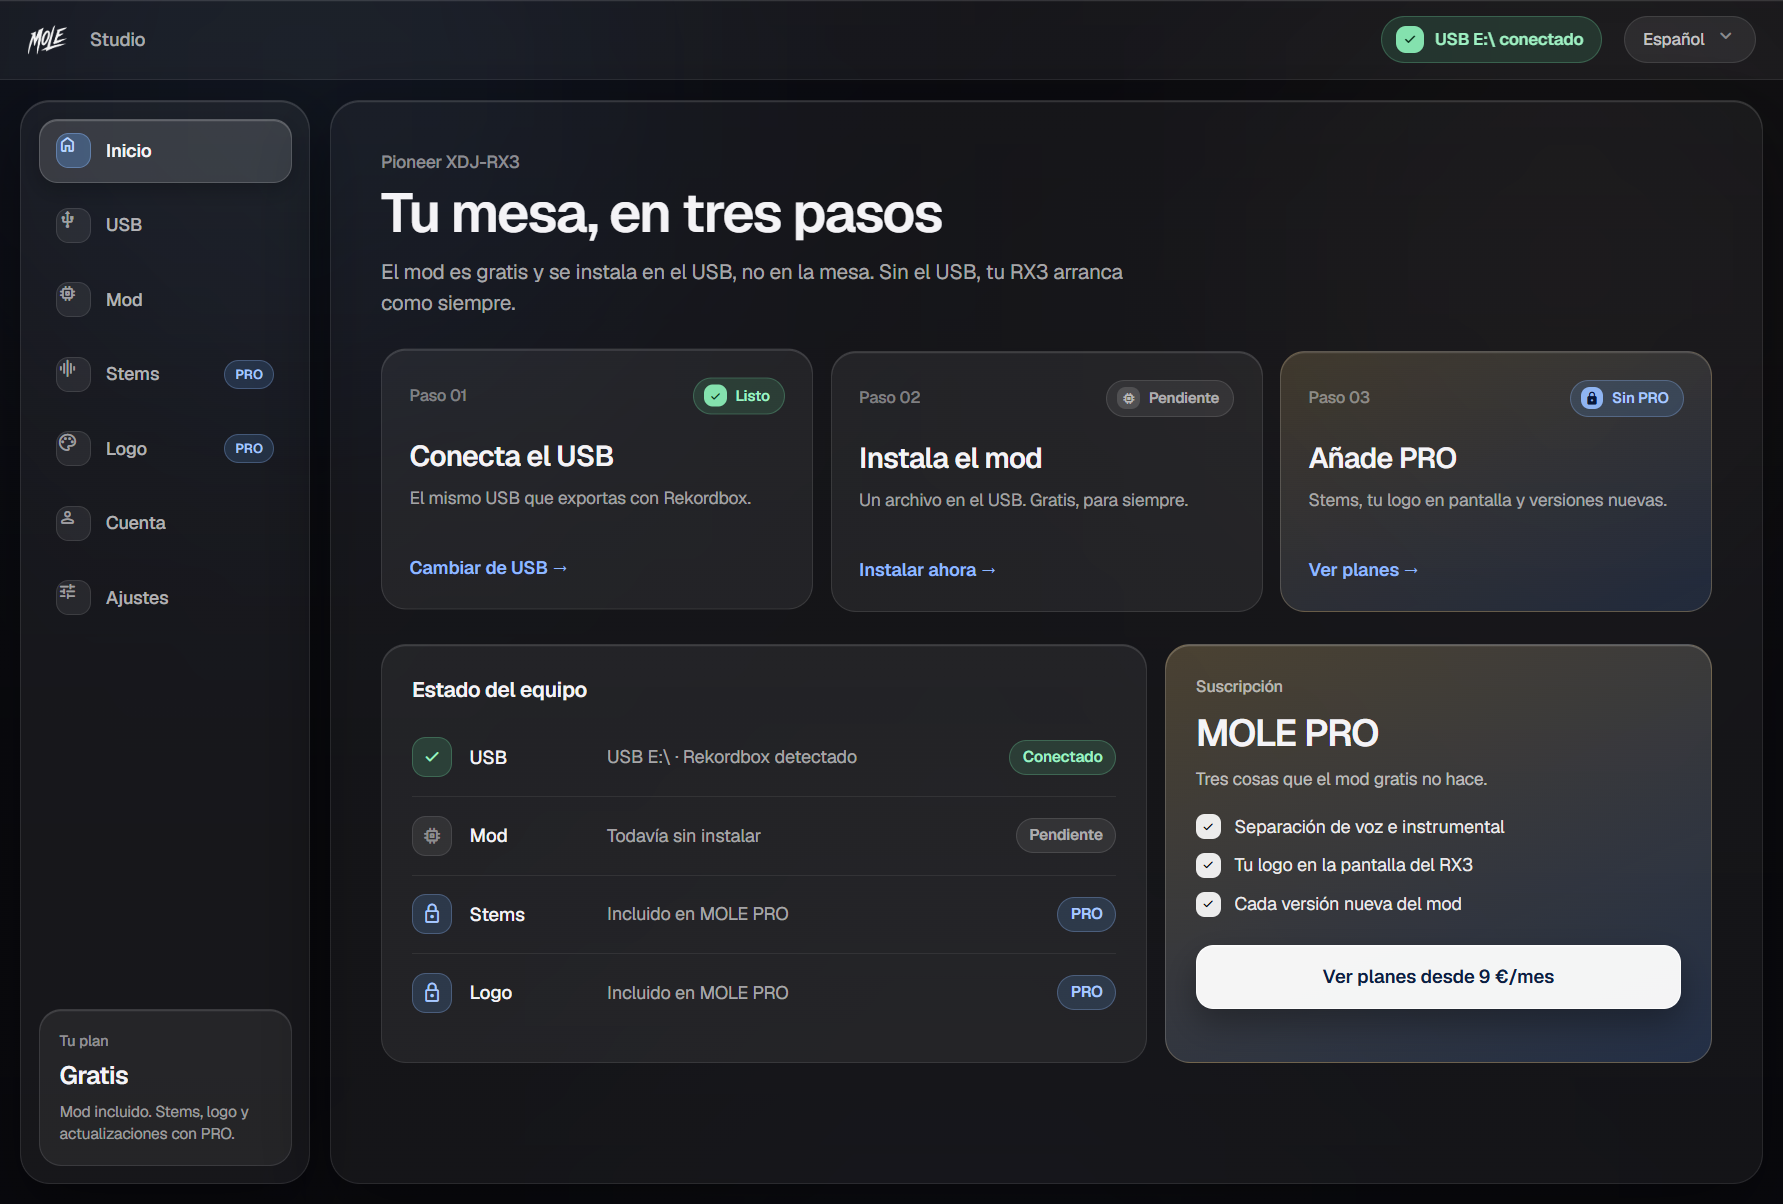
Task: Open the Español language dropdown
Action: 1689,40
